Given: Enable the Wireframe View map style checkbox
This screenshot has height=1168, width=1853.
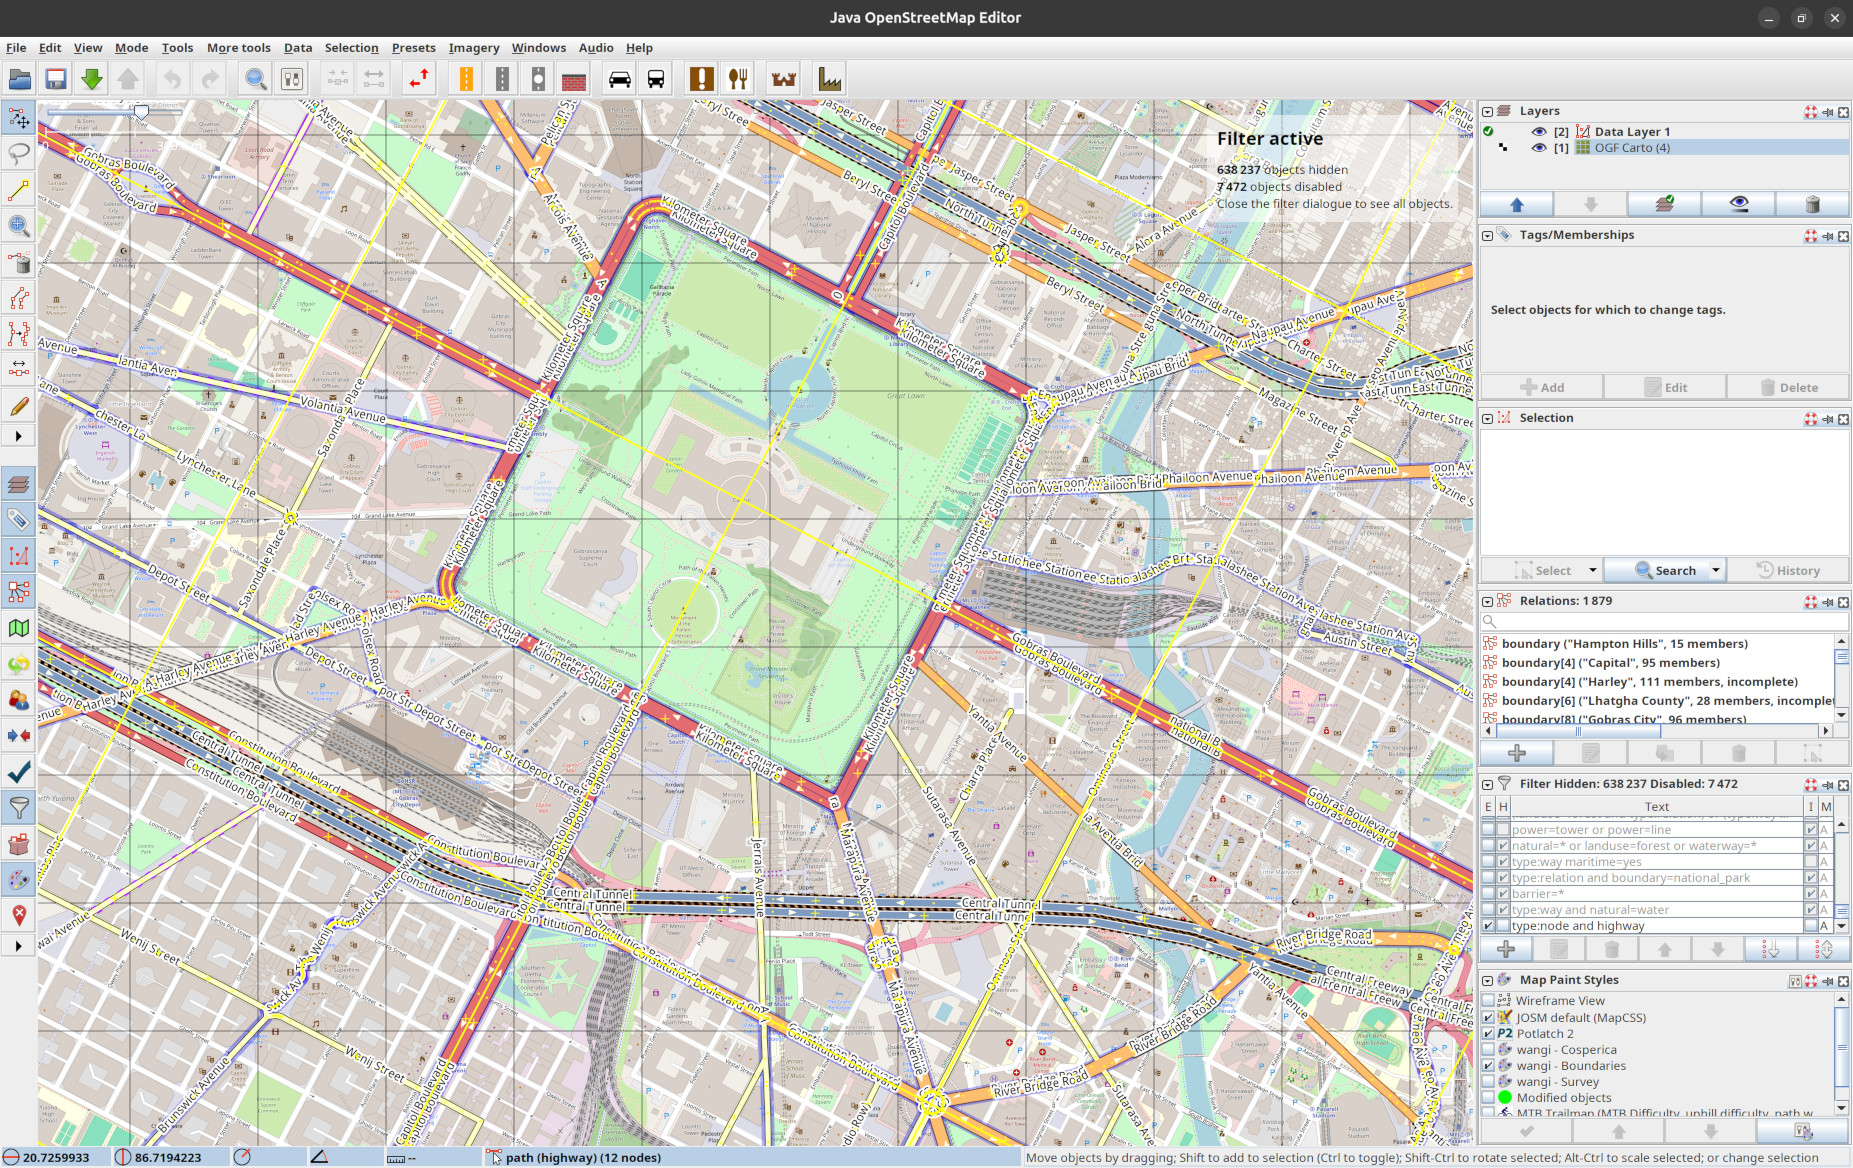Looking at the screenshot, I should coord(1488,1000).
